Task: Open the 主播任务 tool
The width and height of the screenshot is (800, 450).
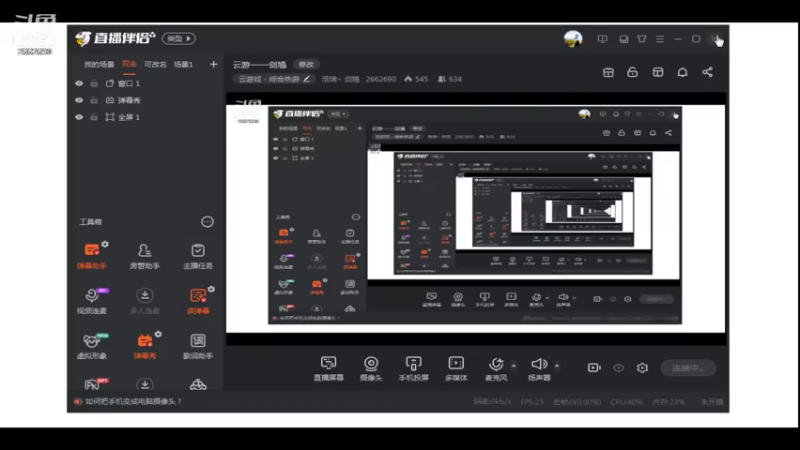Action: click(197, 256)
